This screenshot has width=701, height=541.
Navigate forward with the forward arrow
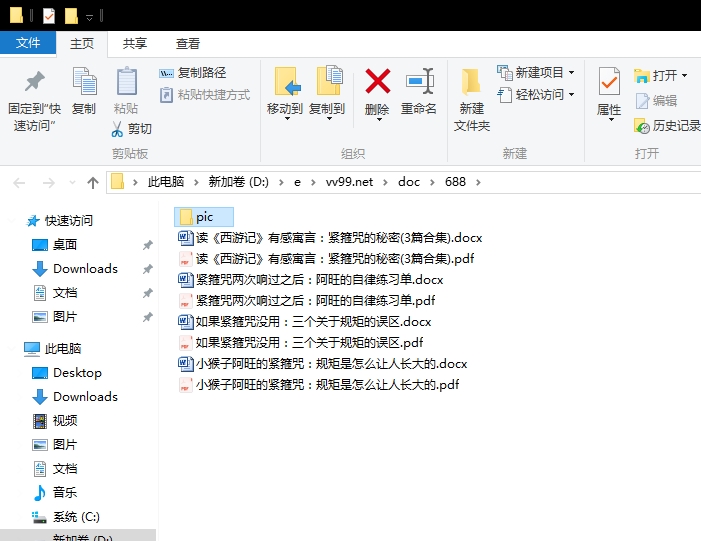point(48,182)
